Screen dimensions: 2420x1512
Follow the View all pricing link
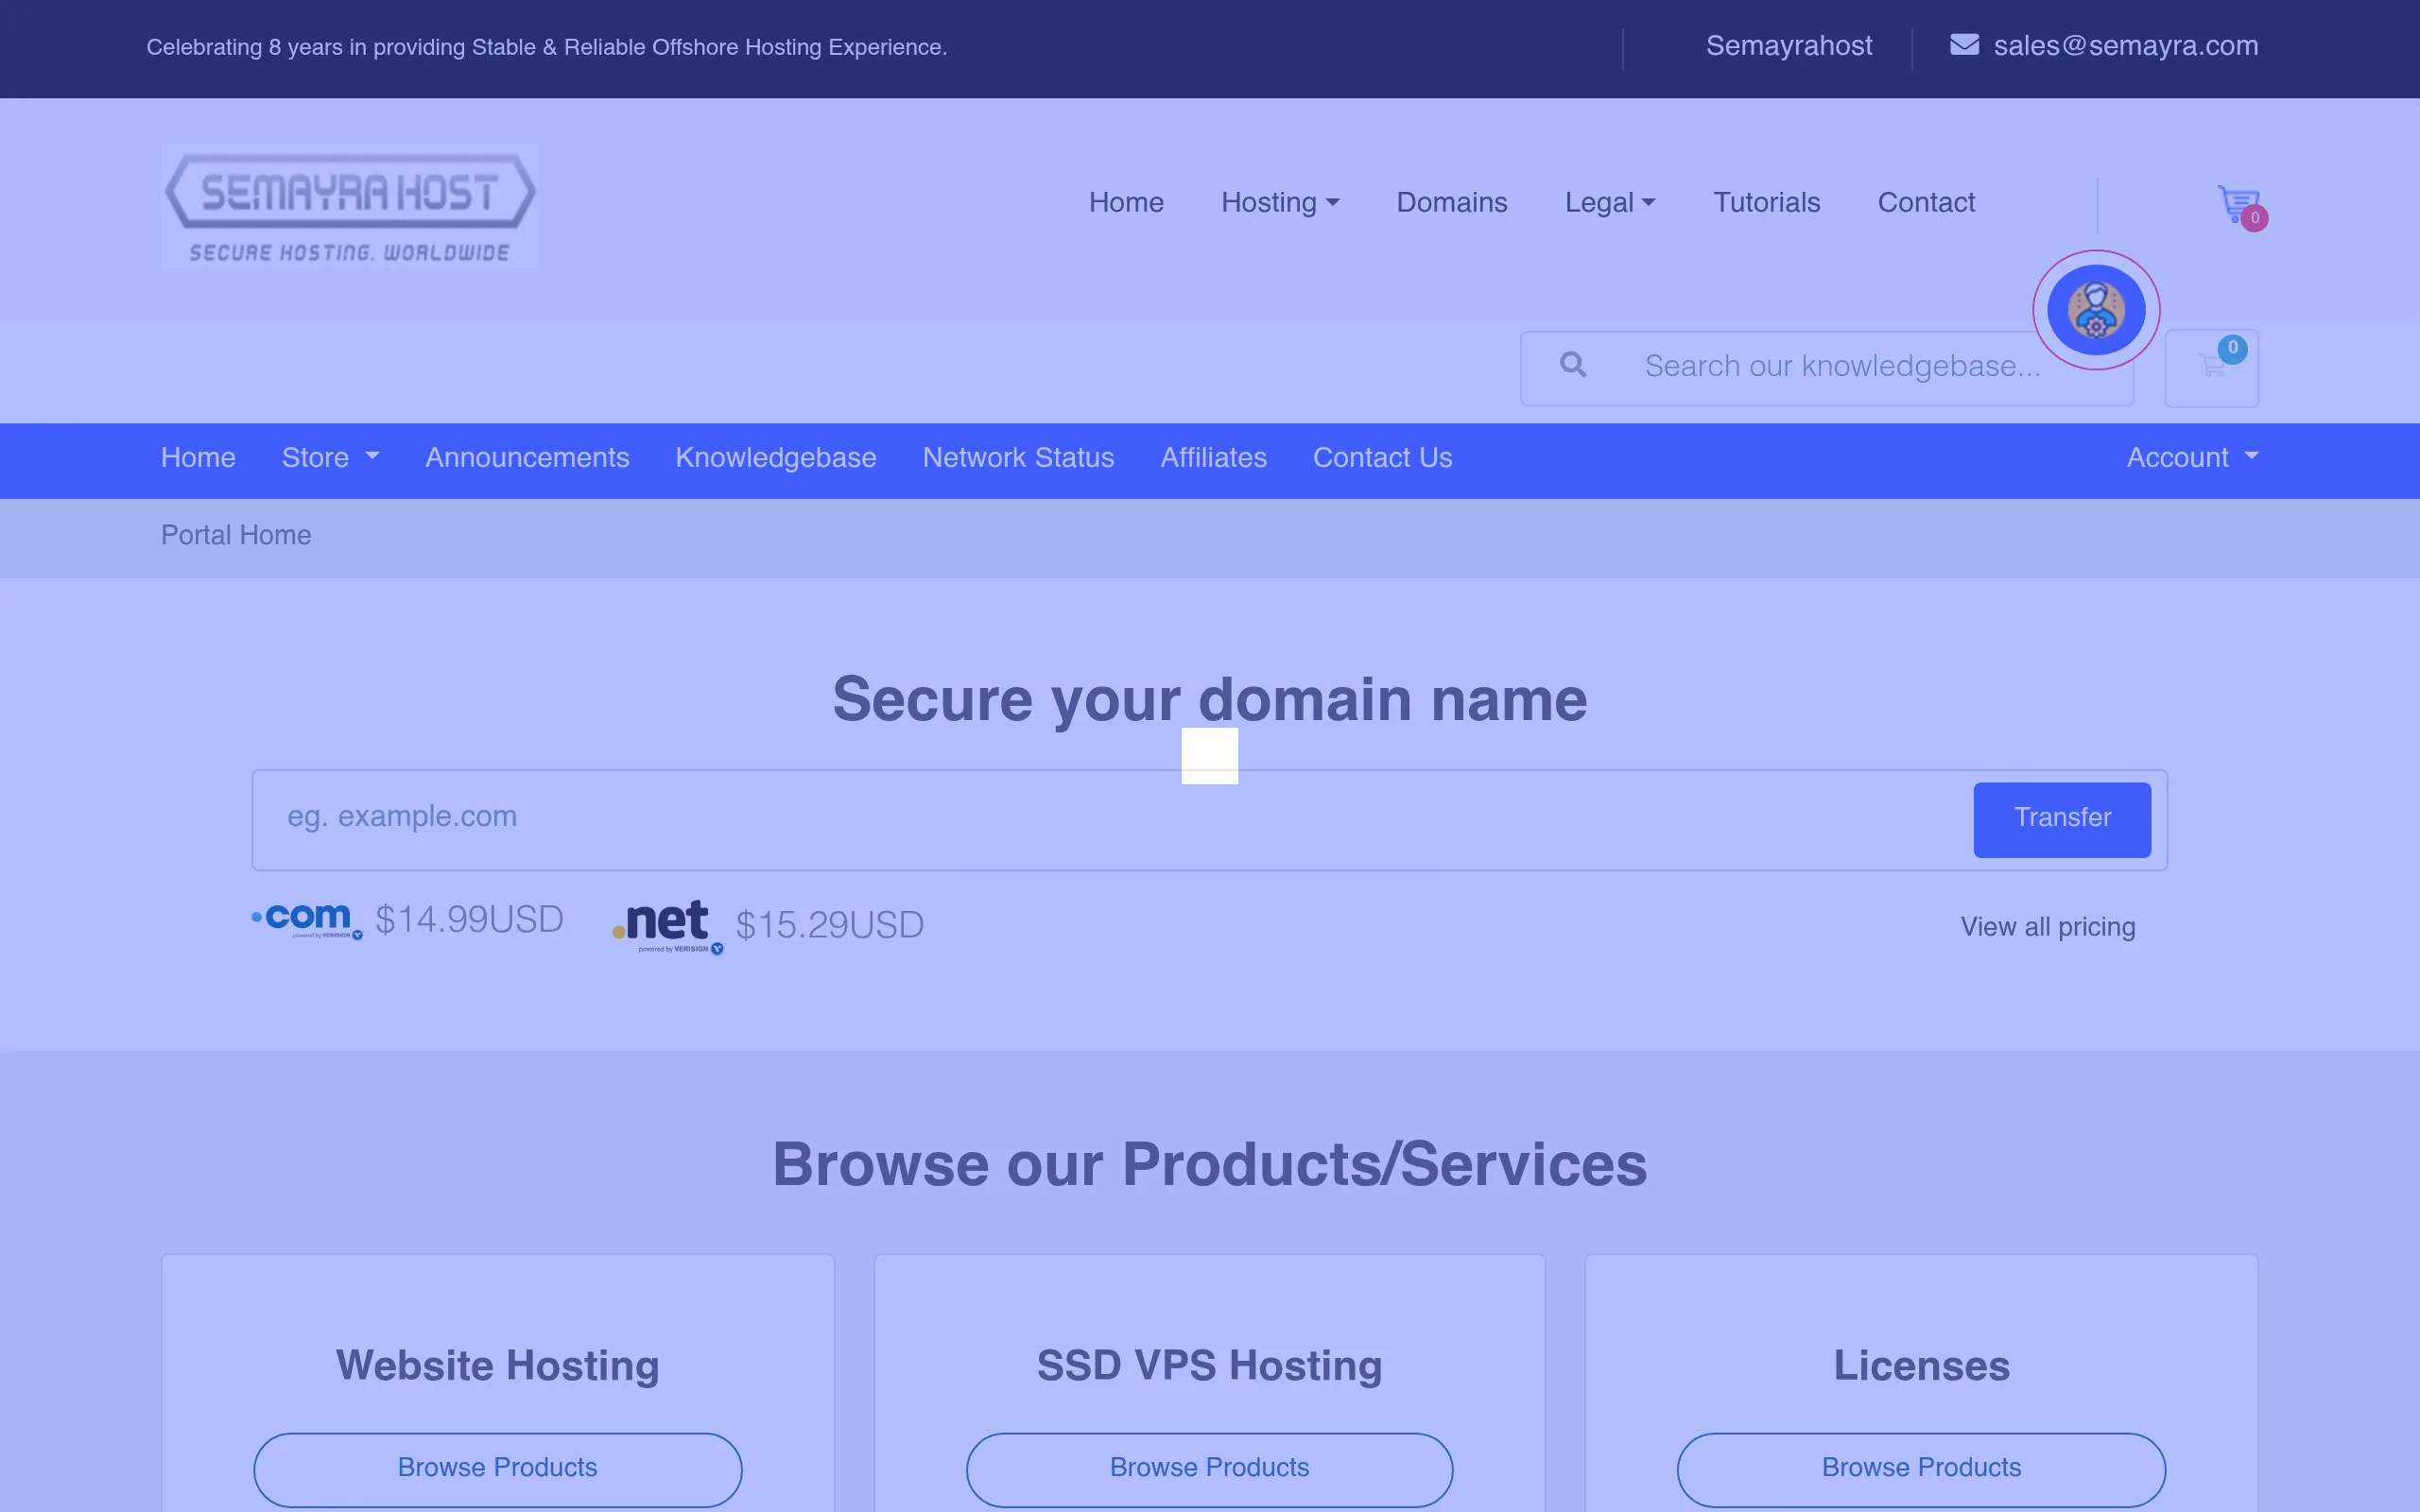click(2048, 927)
